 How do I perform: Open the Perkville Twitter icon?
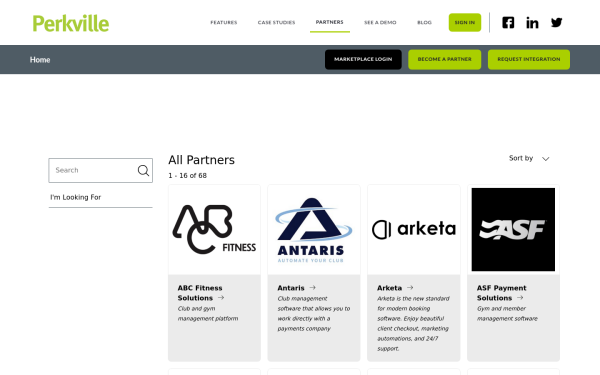(x=556, y=23)
